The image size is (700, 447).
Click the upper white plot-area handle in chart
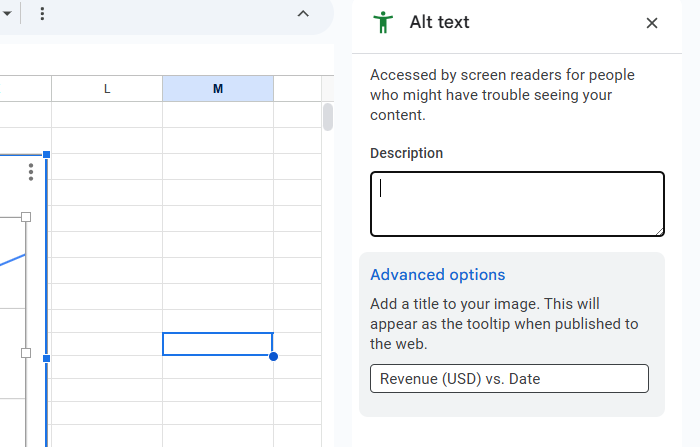pyautogui.click(x=26, y=217)
